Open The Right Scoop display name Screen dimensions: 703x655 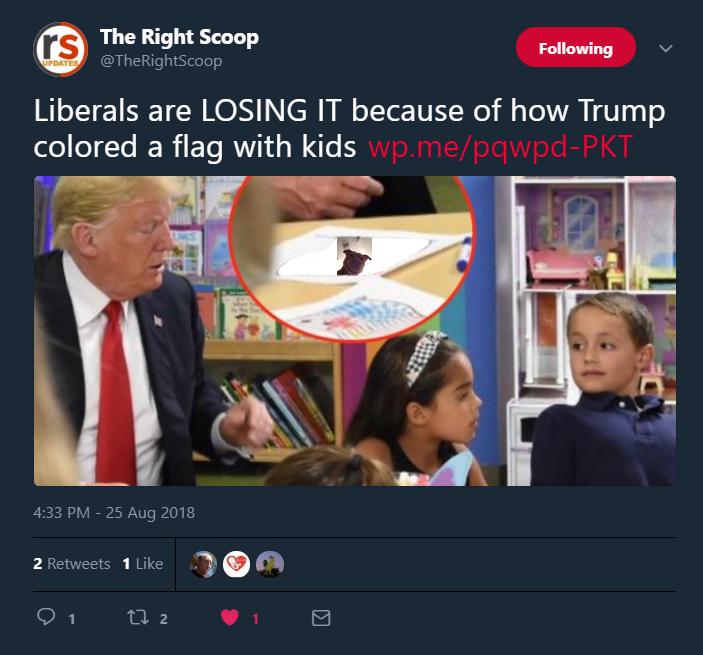tap(179, 37)
